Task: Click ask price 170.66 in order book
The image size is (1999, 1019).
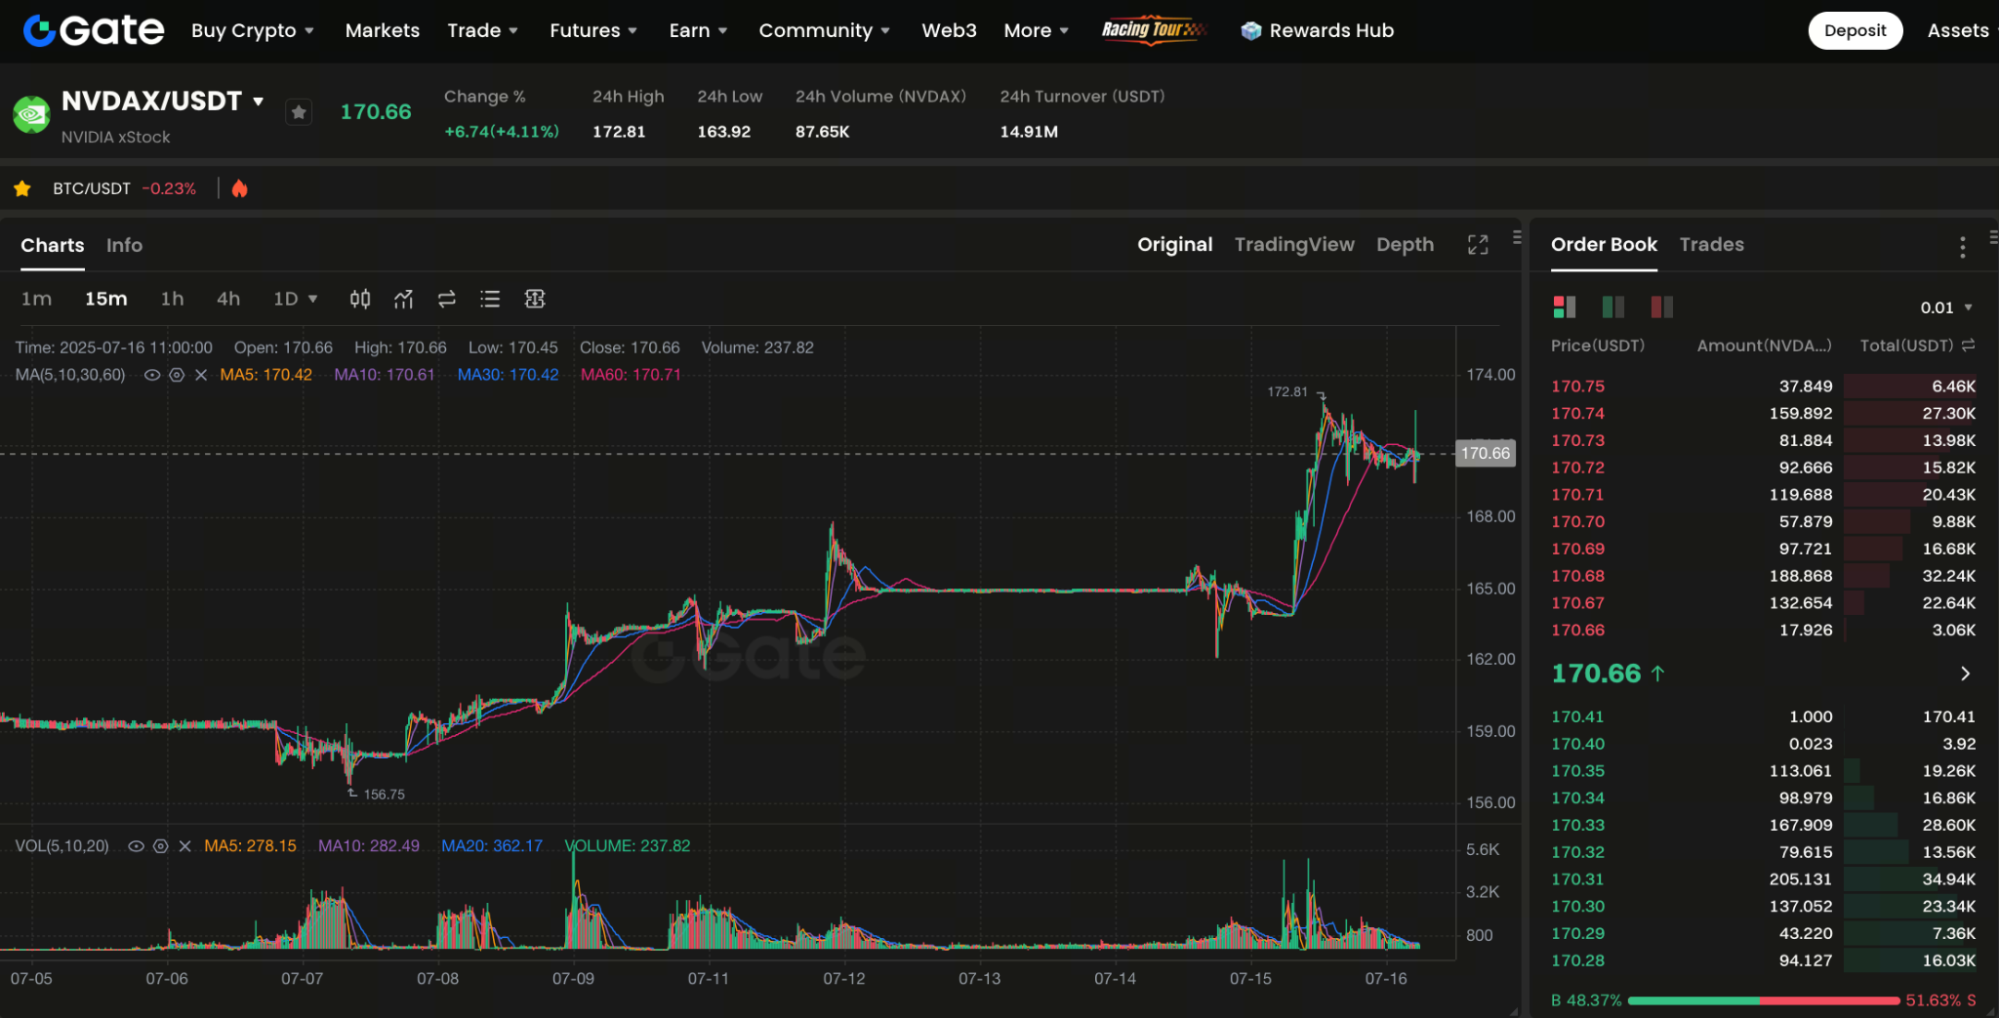Action: coord(1578,630)
